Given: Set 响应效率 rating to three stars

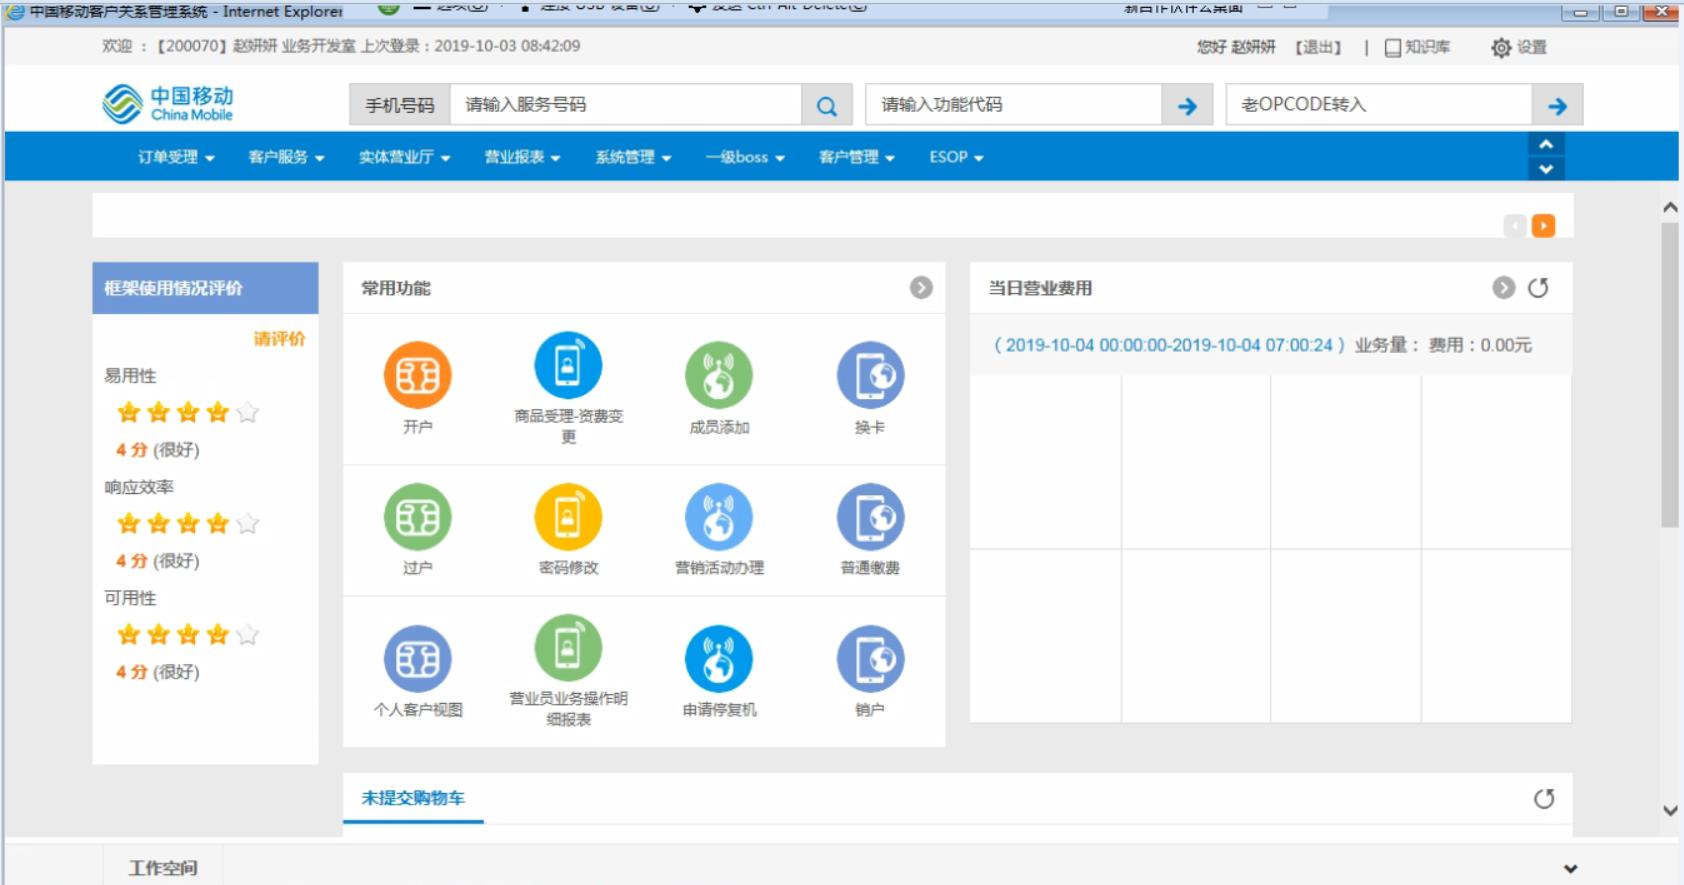Looking at the screenshot, I should click(188, 523).
